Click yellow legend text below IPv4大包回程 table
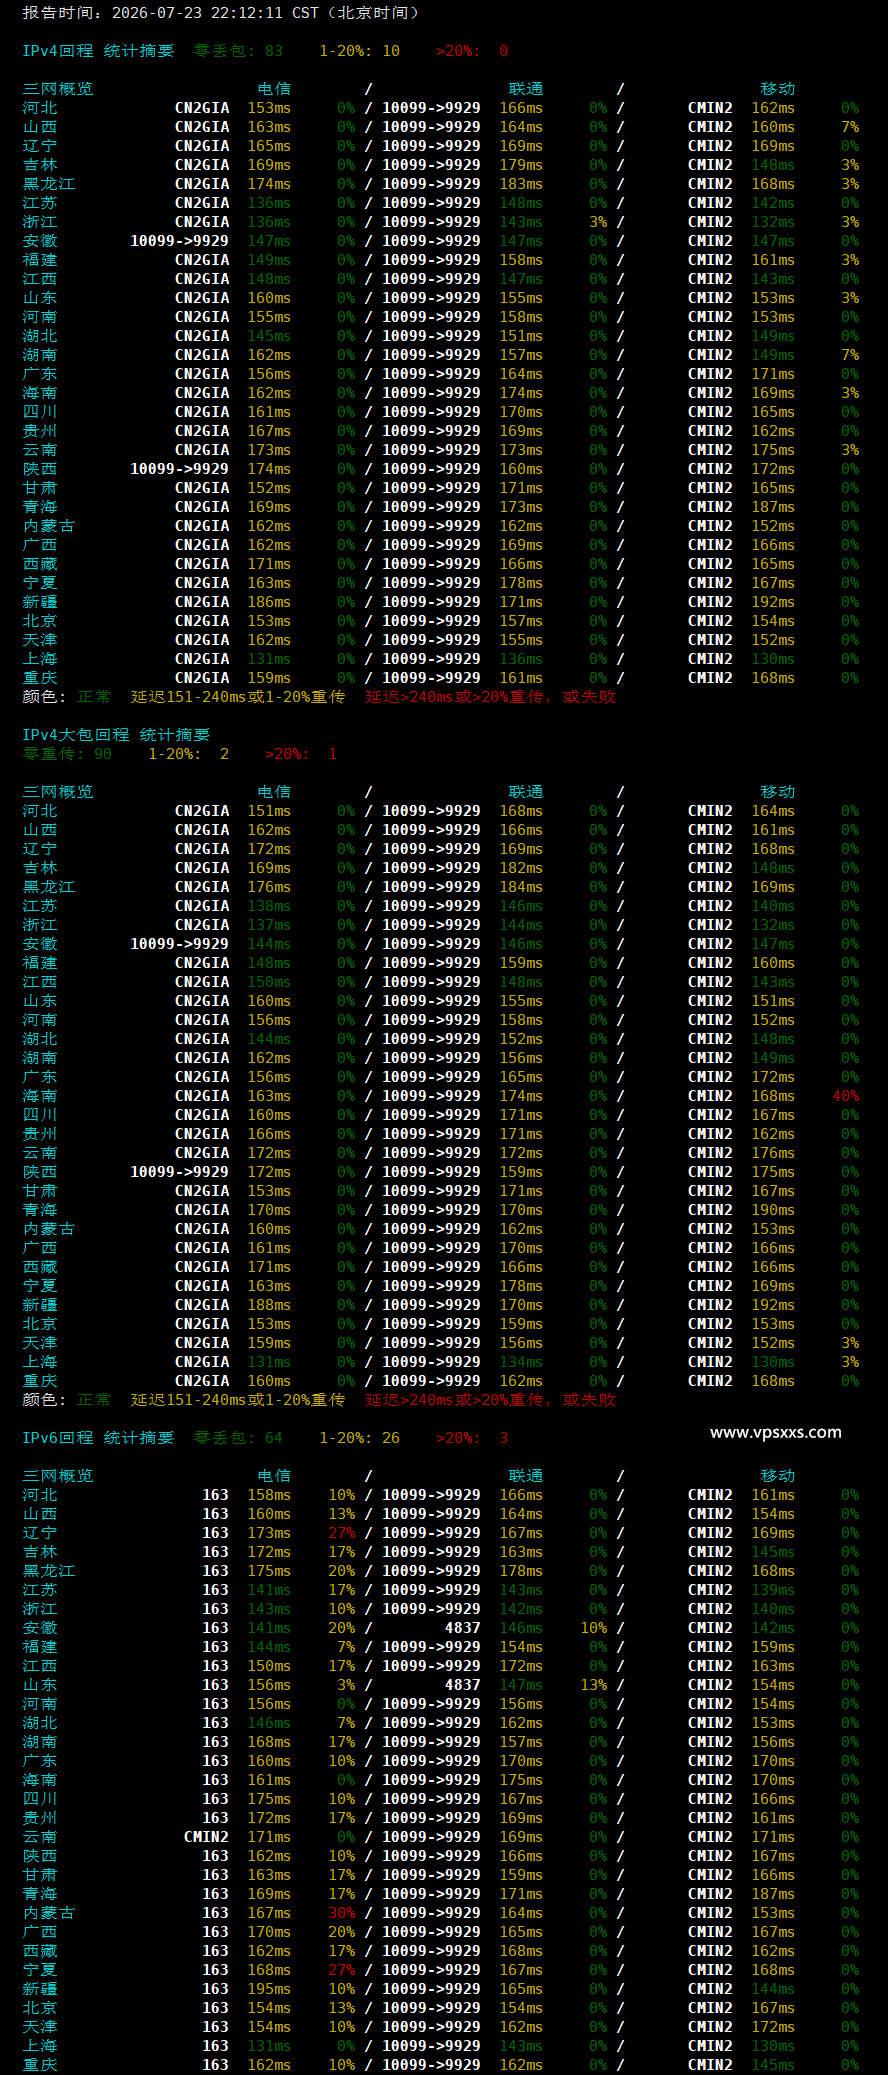The image size is (888, 2075). [238, 1400]
